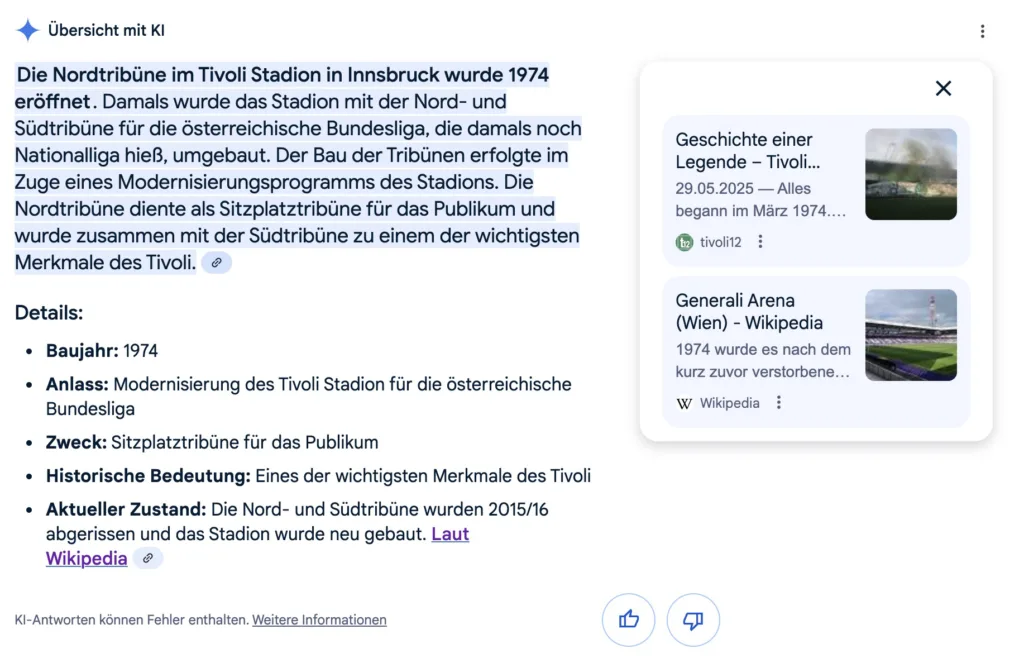Click the Tivoli stadium smoke thumbnail

(x=911, y=174)
